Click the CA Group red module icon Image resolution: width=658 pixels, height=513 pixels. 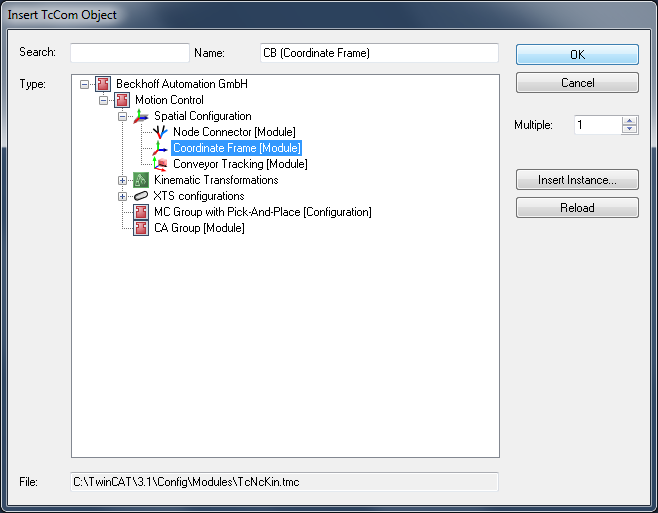point(141,228)
